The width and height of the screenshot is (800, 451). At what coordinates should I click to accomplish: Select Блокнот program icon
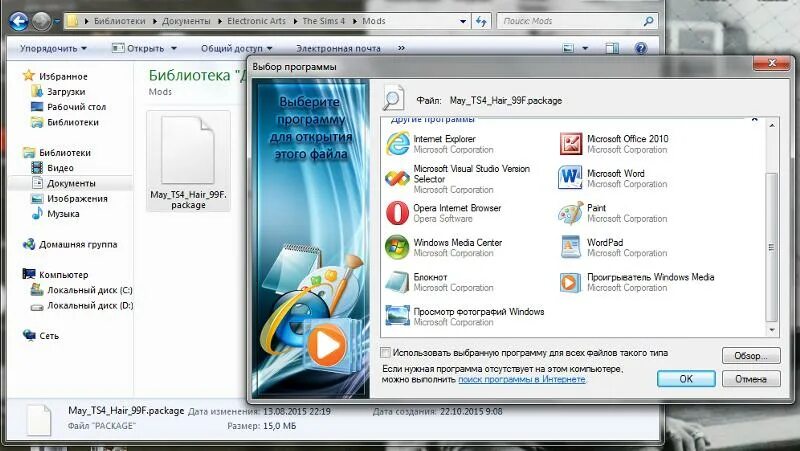pos(397,282)
